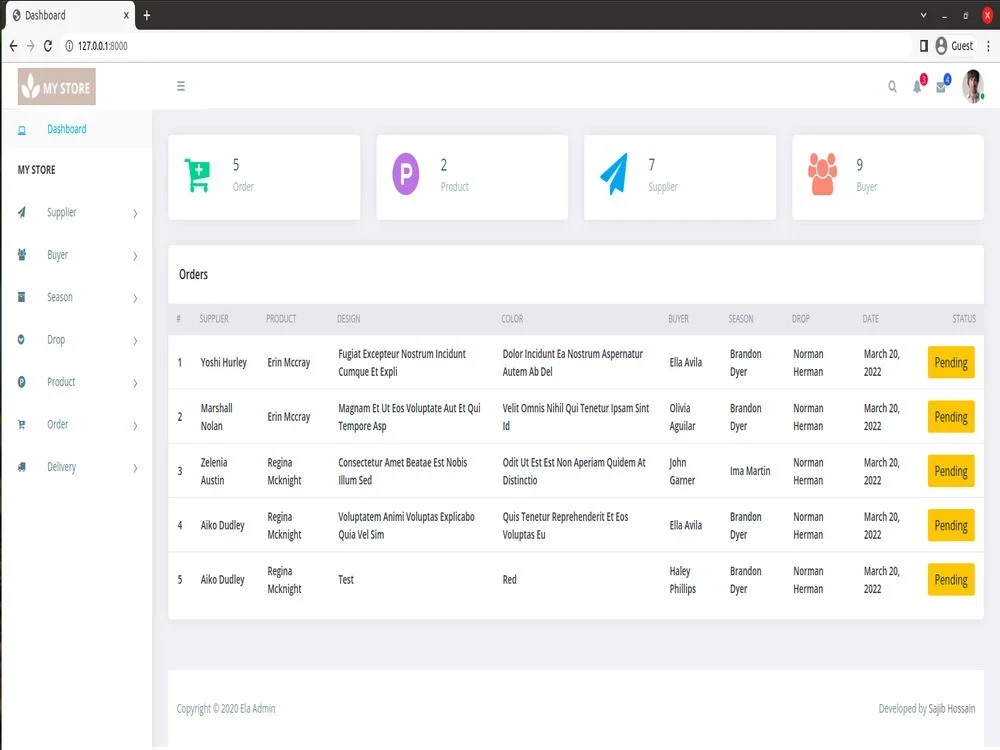Click the purple P icon on Product card
Screen dimensions: 1000x750
pyautogui.click(x=406, y=174)
